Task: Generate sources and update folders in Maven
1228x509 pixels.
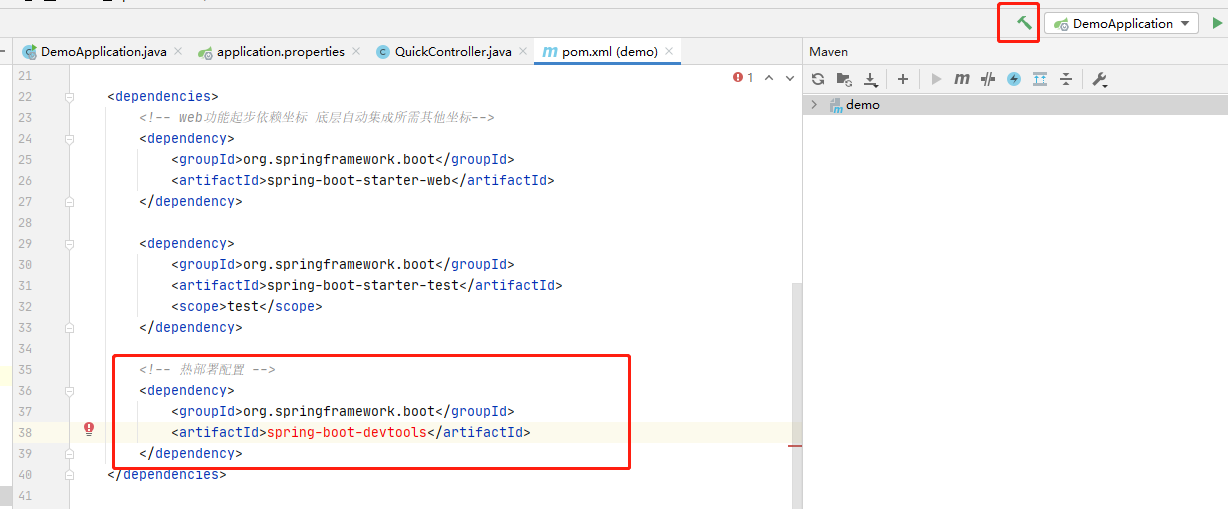Action: pos(844,79)
